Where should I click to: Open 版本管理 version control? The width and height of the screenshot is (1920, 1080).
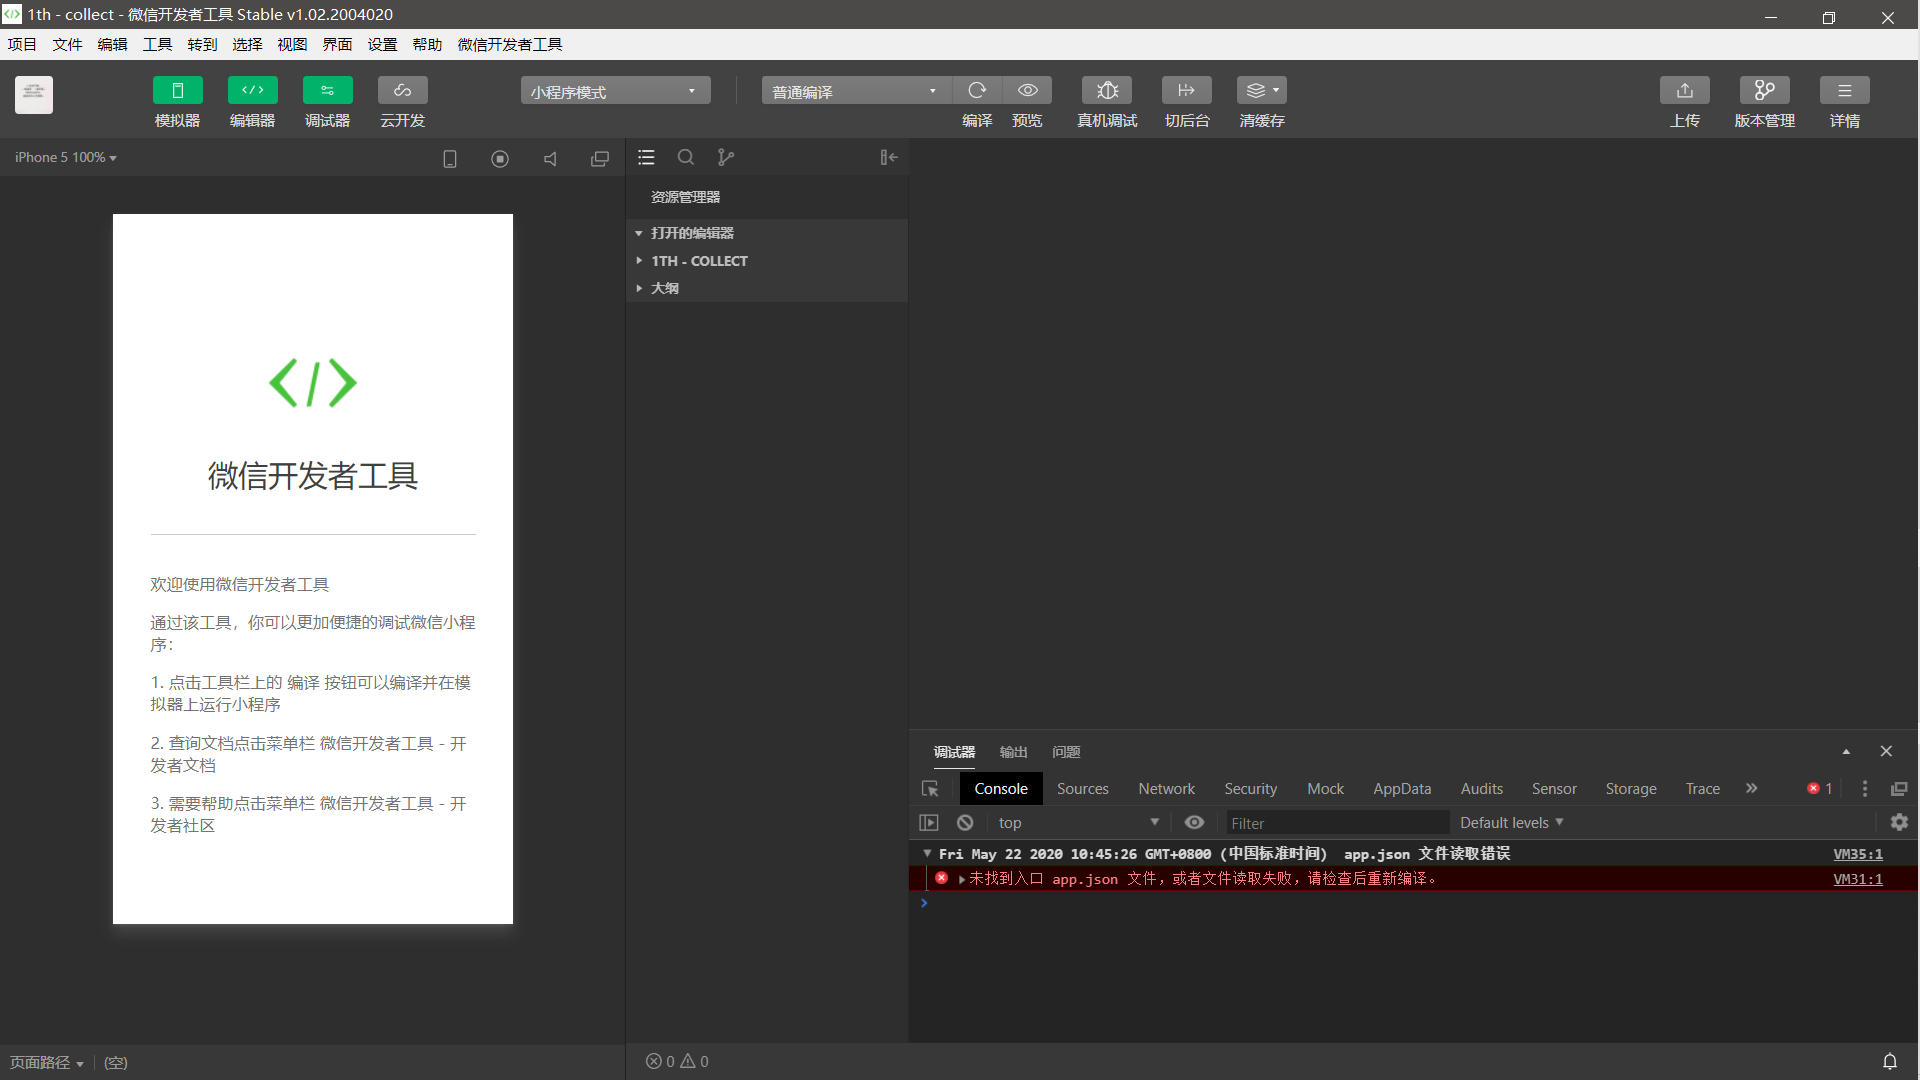tap(1765, 91)
